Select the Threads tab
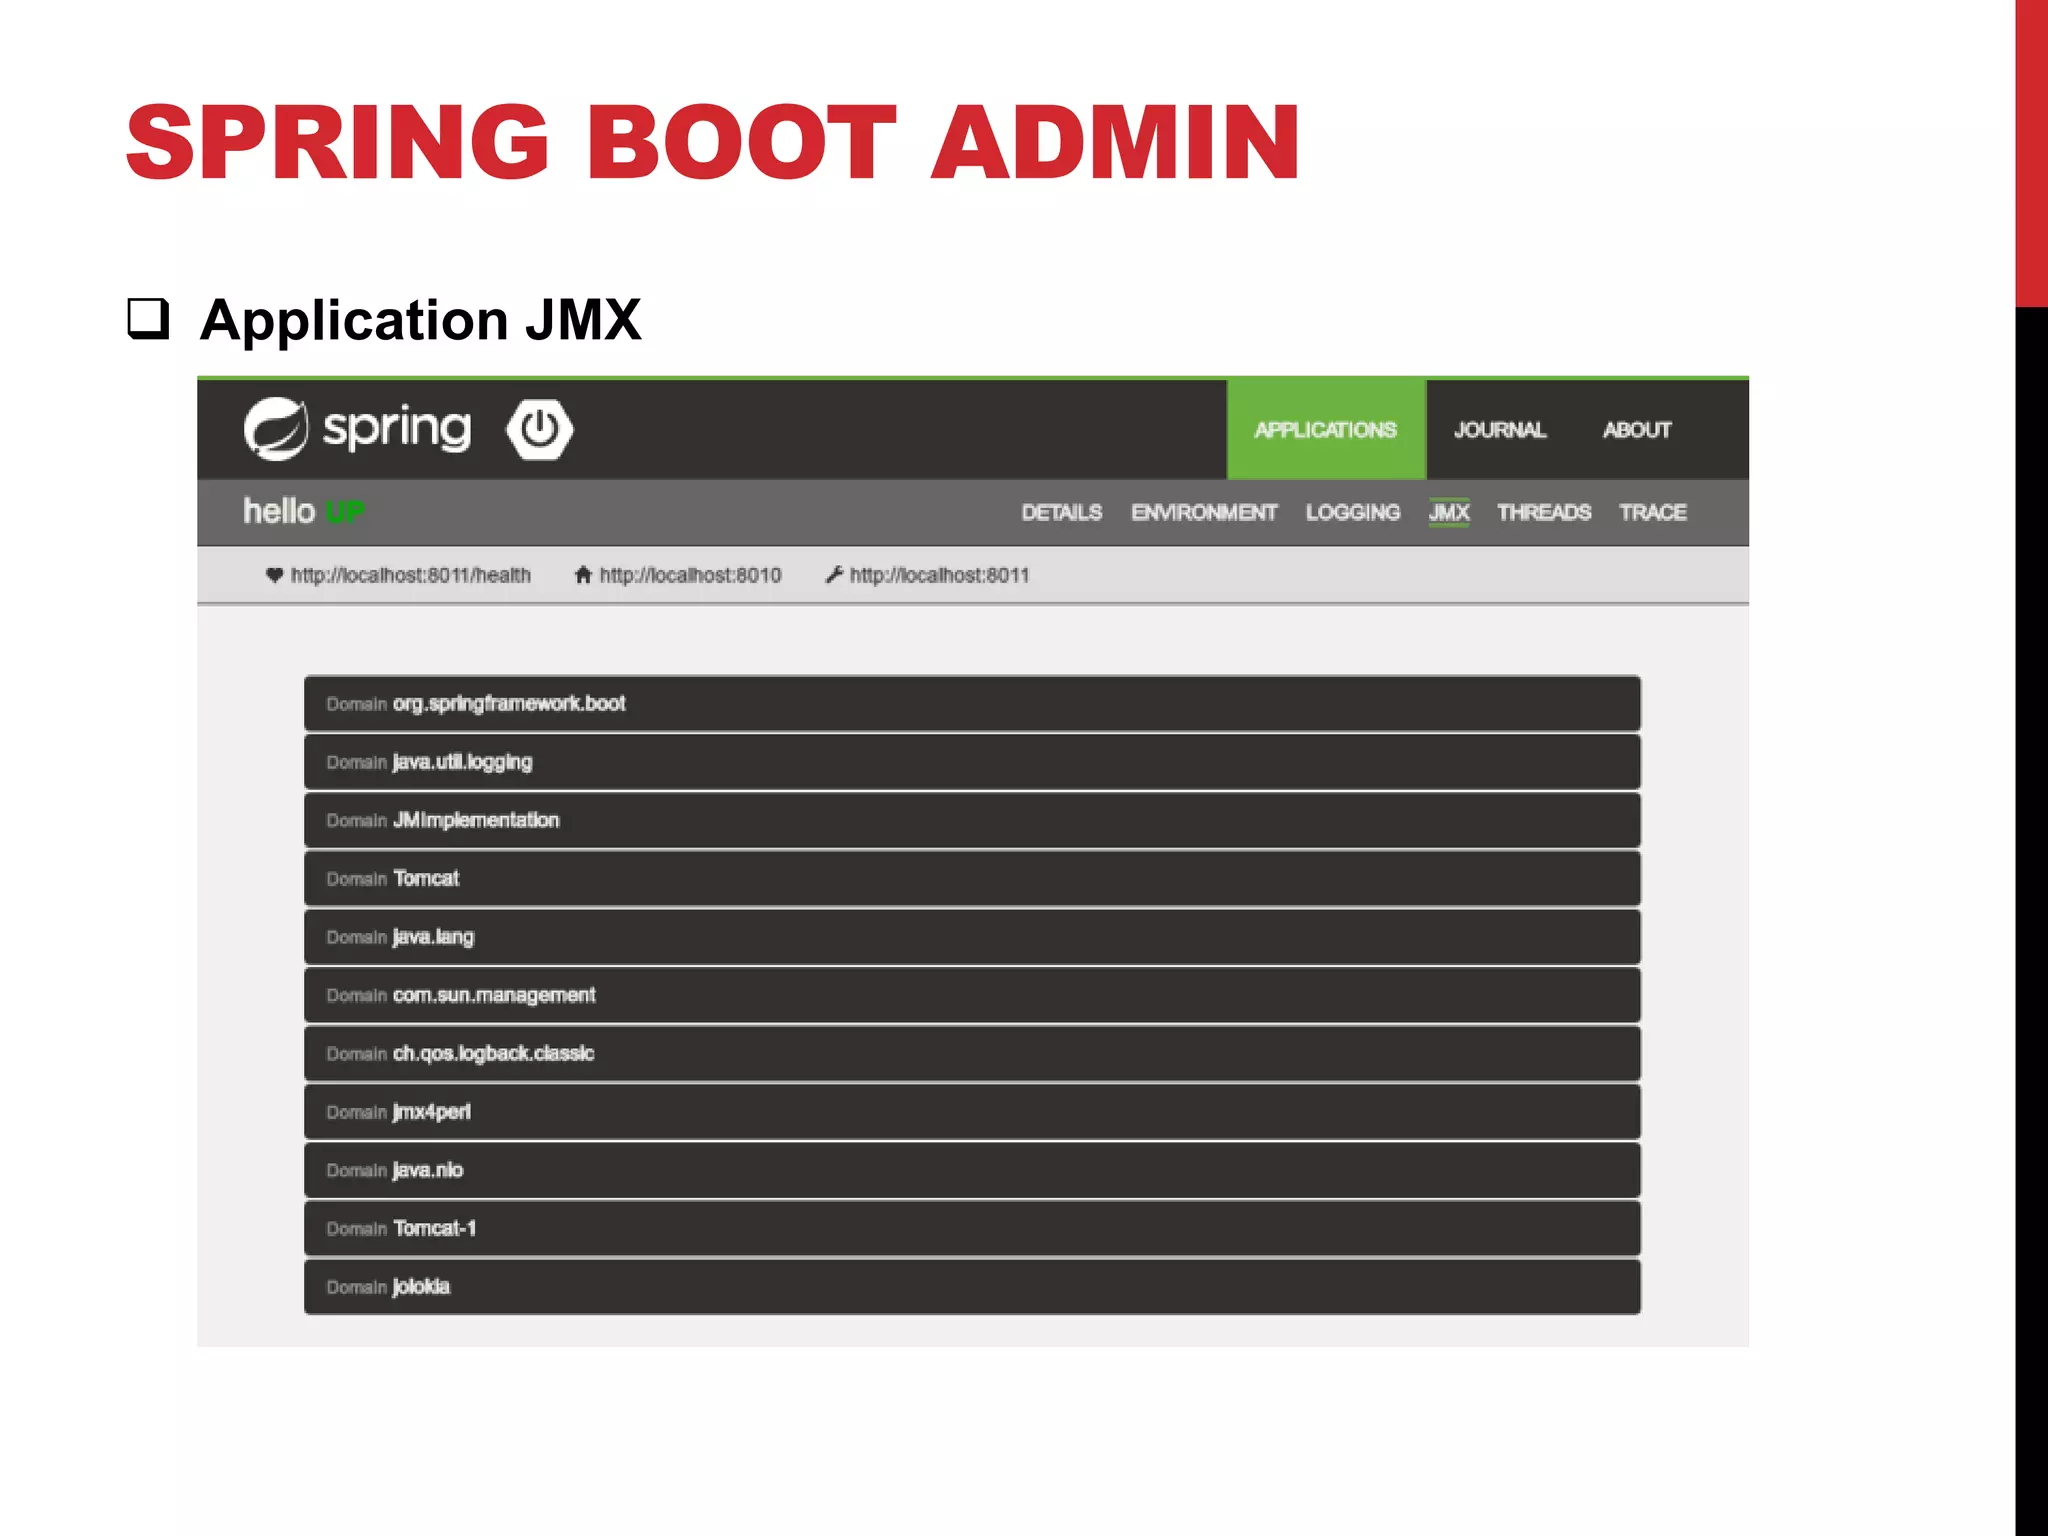 [1543, 512]
